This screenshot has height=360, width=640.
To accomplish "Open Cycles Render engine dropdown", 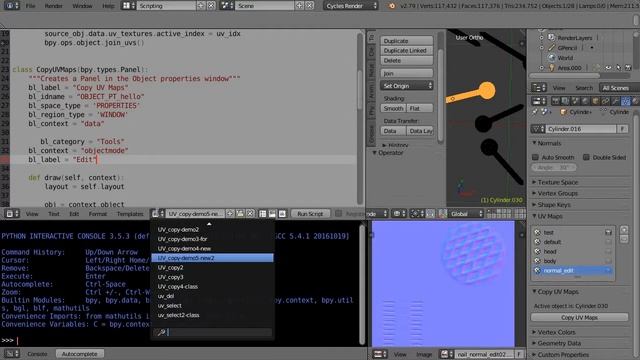I will point(351,6).
